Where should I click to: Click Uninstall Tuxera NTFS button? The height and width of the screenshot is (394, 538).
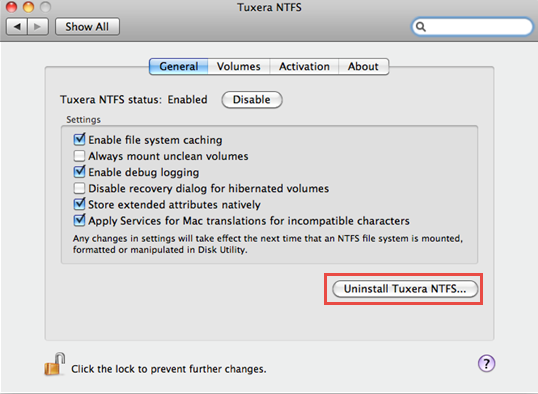(405, 289)
